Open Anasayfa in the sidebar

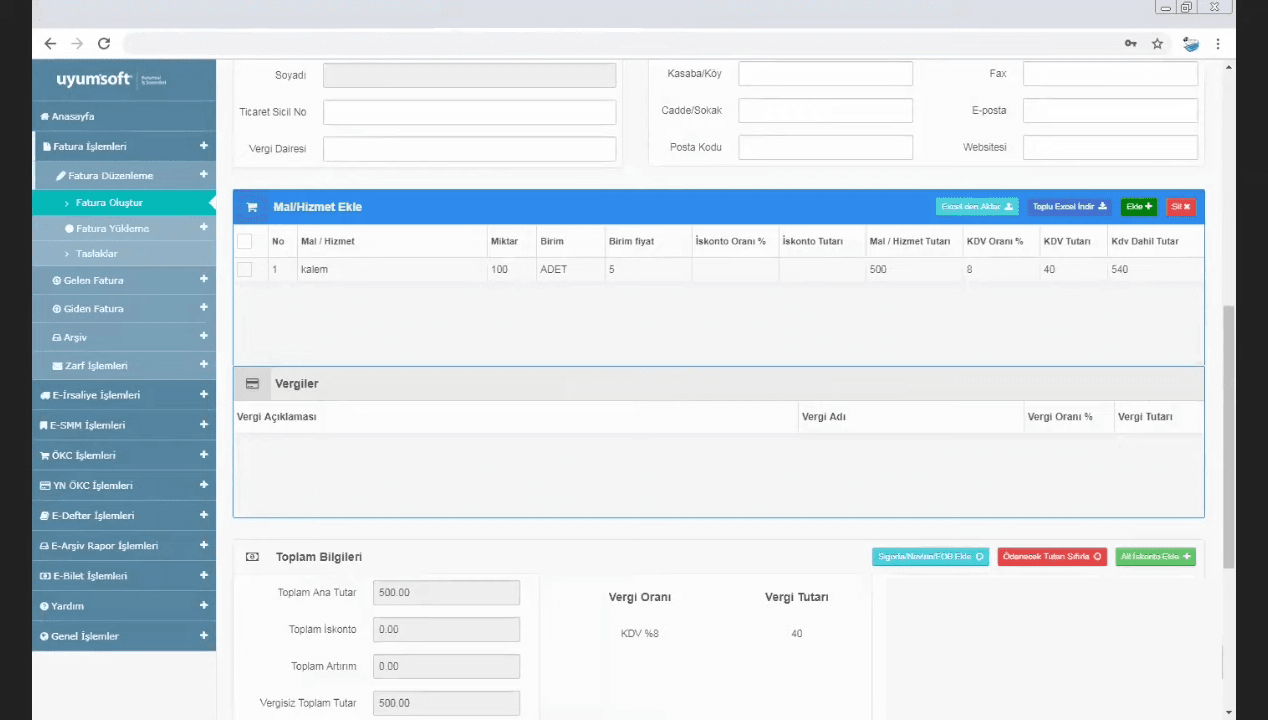124,116
